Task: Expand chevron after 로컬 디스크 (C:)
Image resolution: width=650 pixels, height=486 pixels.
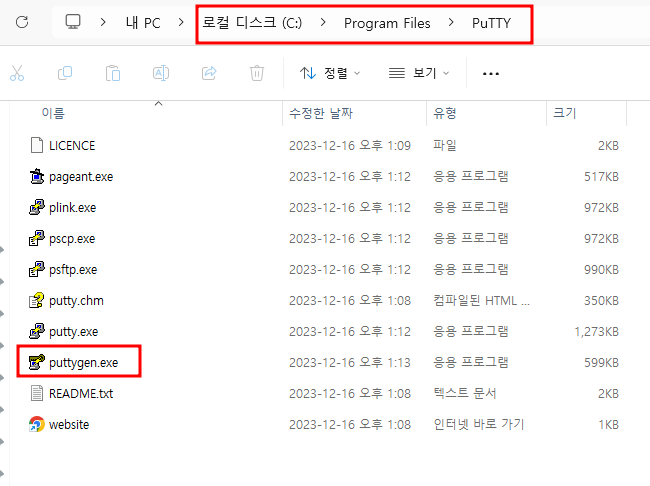Action: pyautogui.click(x=323, y=22)
